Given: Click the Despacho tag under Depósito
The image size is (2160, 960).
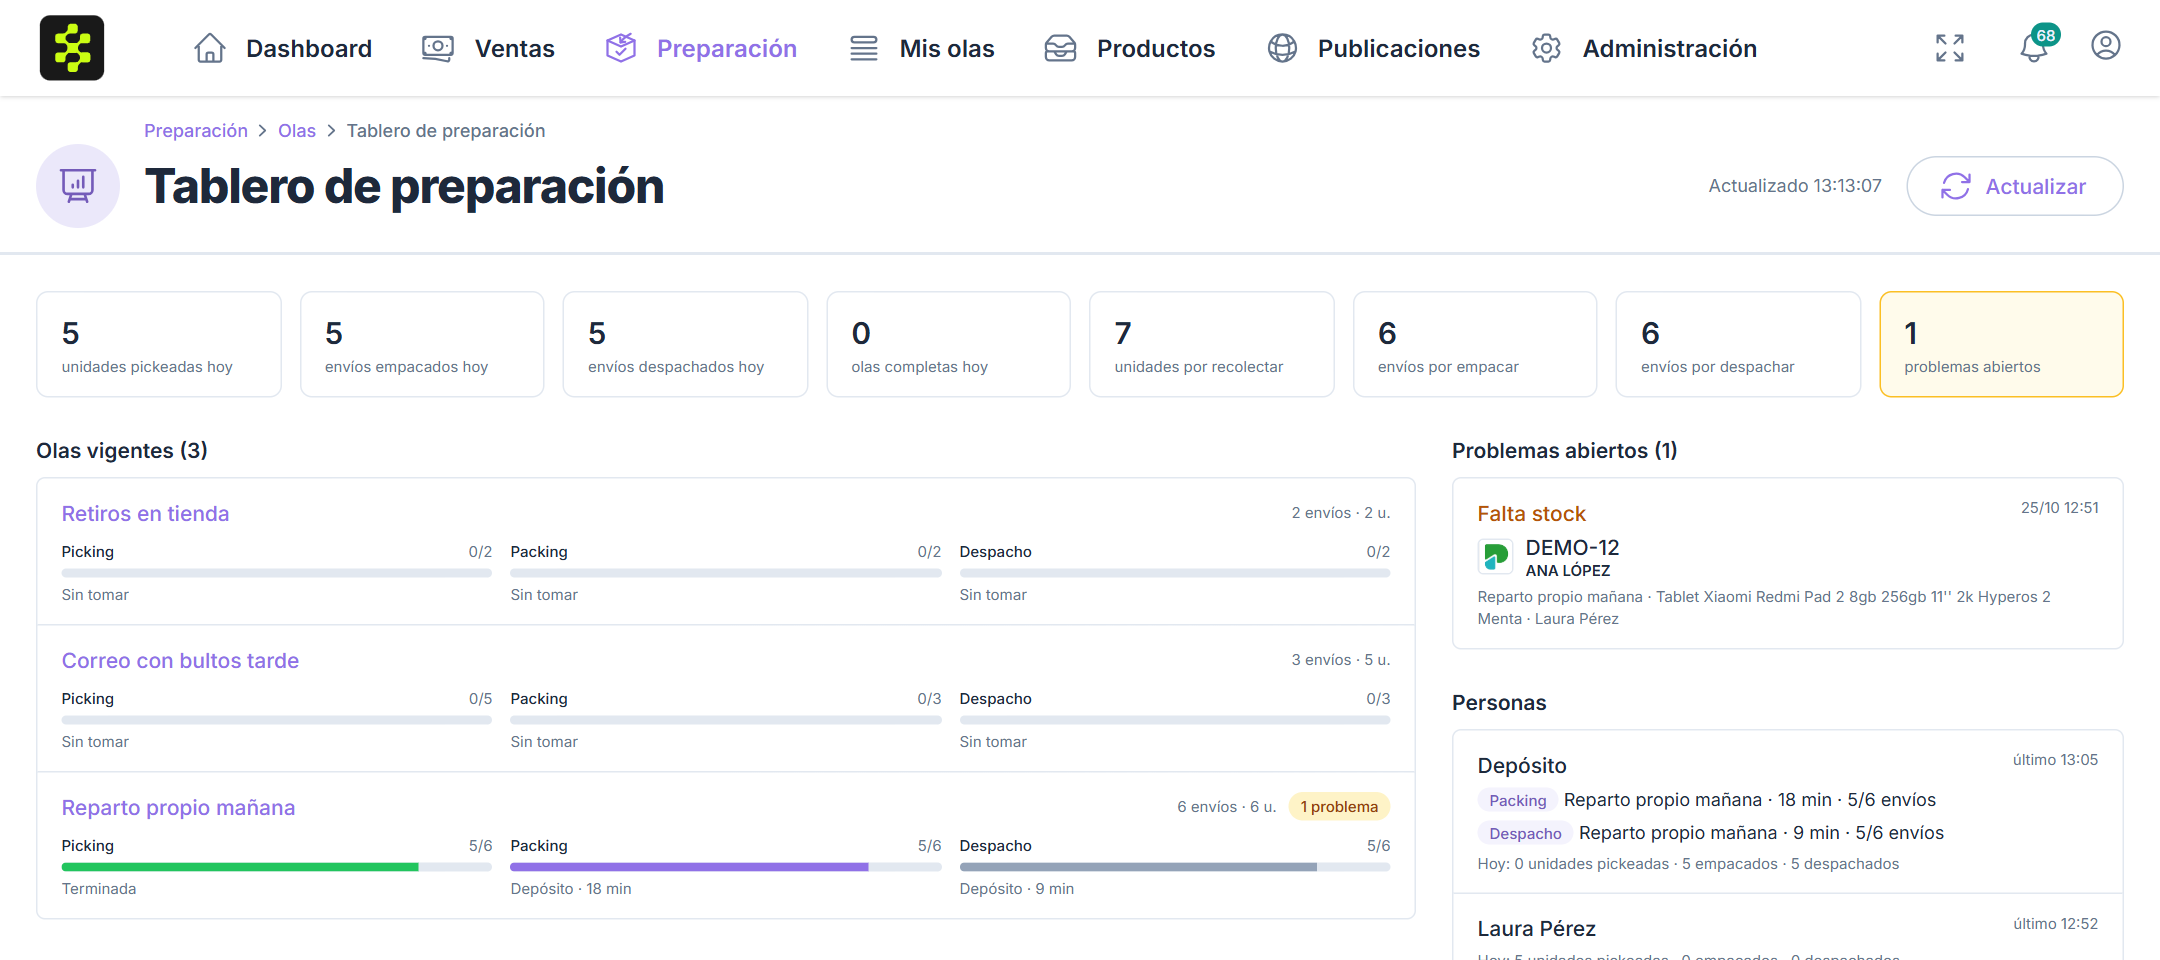Looking at the screenshot, I should coord(1525,833).
